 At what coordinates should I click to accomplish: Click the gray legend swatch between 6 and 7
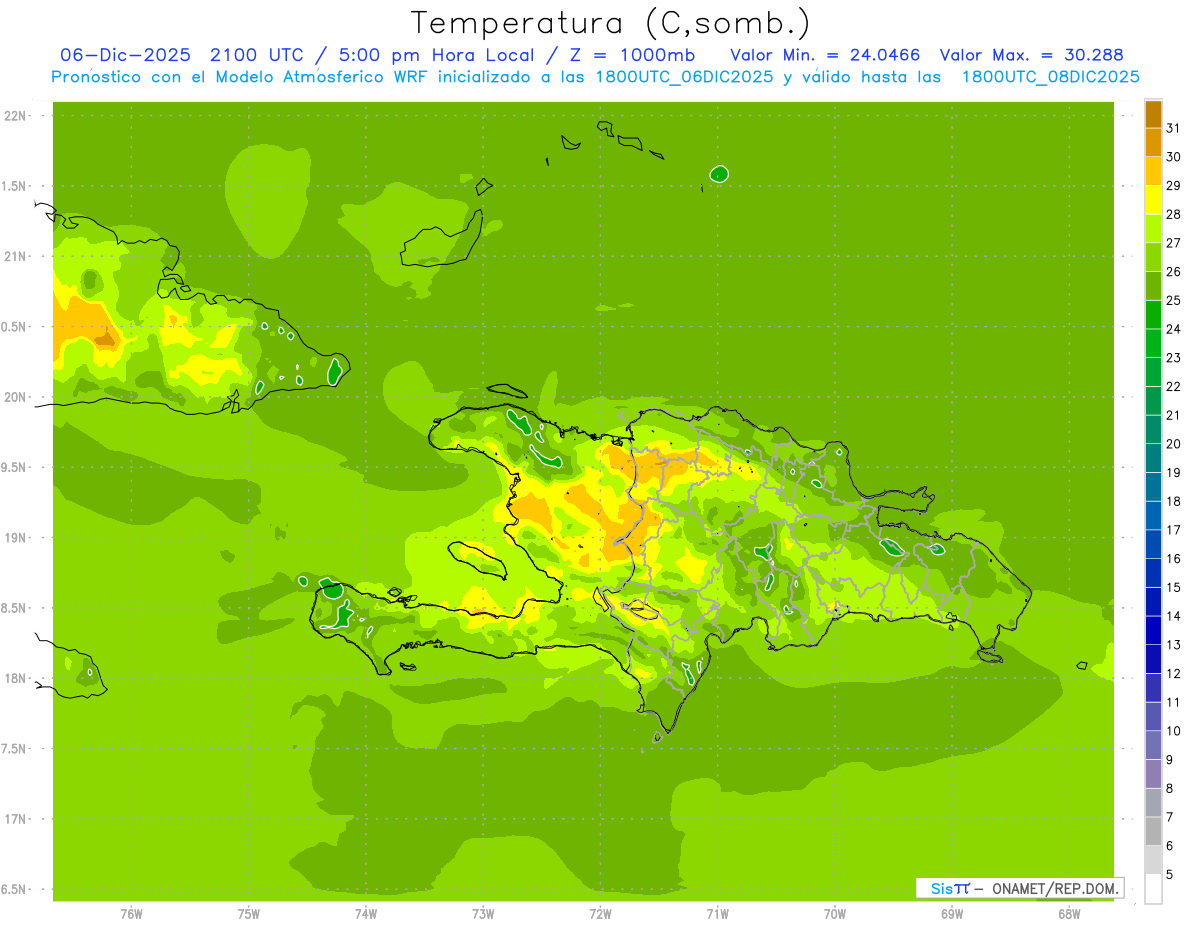(1153, 831)
